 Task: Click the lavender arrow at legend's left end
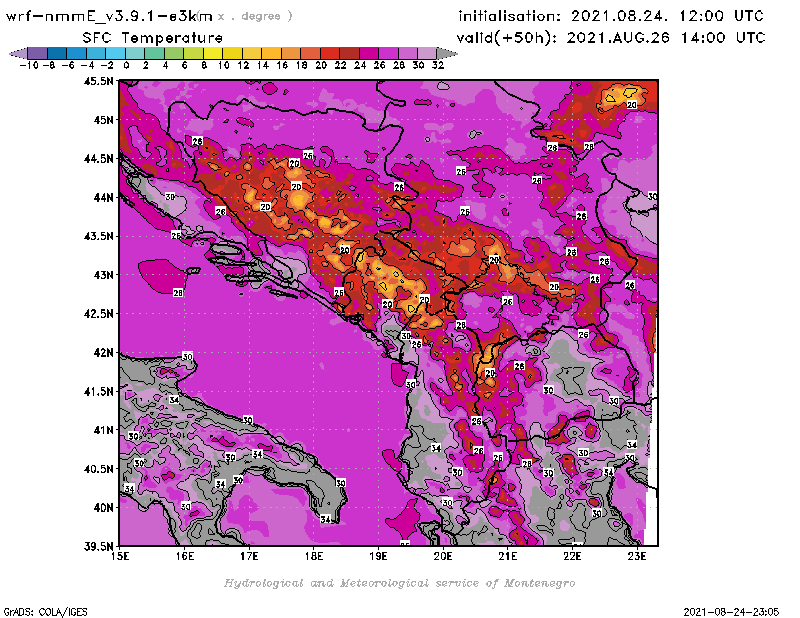19,54
